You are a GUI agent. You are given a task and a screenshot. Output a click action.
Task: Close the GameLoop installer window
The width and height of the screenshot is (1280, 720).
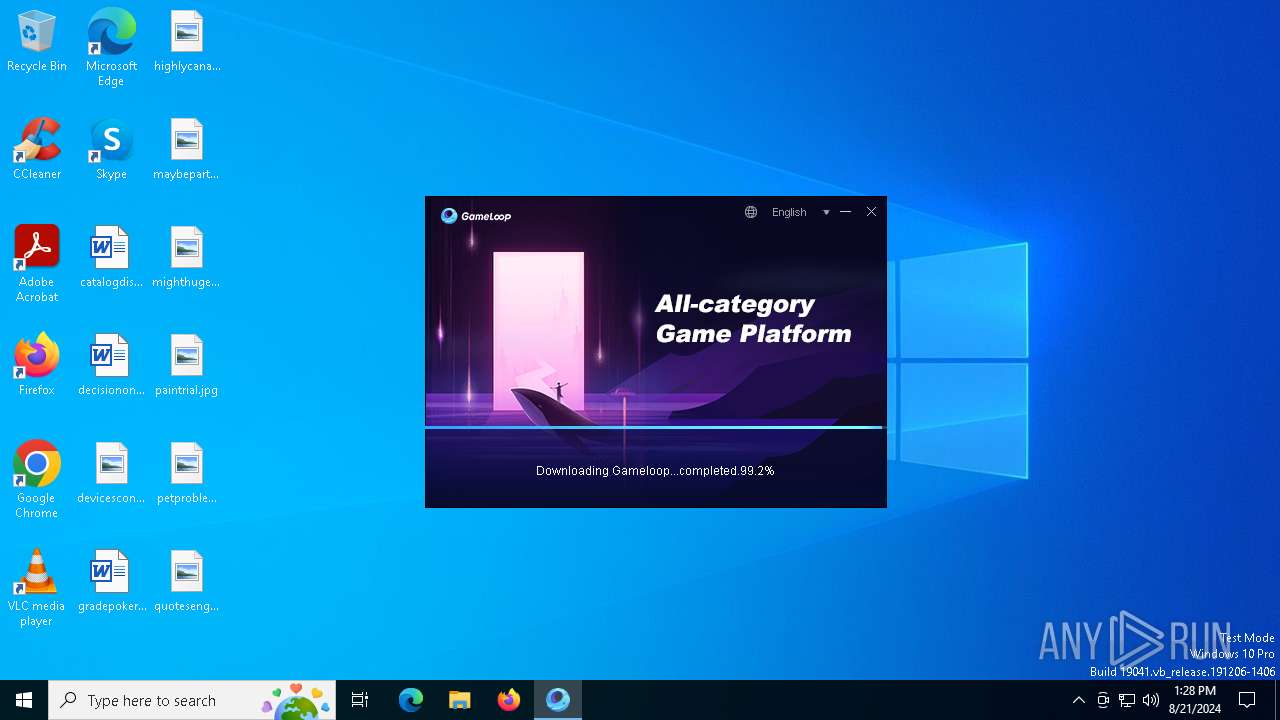[871, 212]
